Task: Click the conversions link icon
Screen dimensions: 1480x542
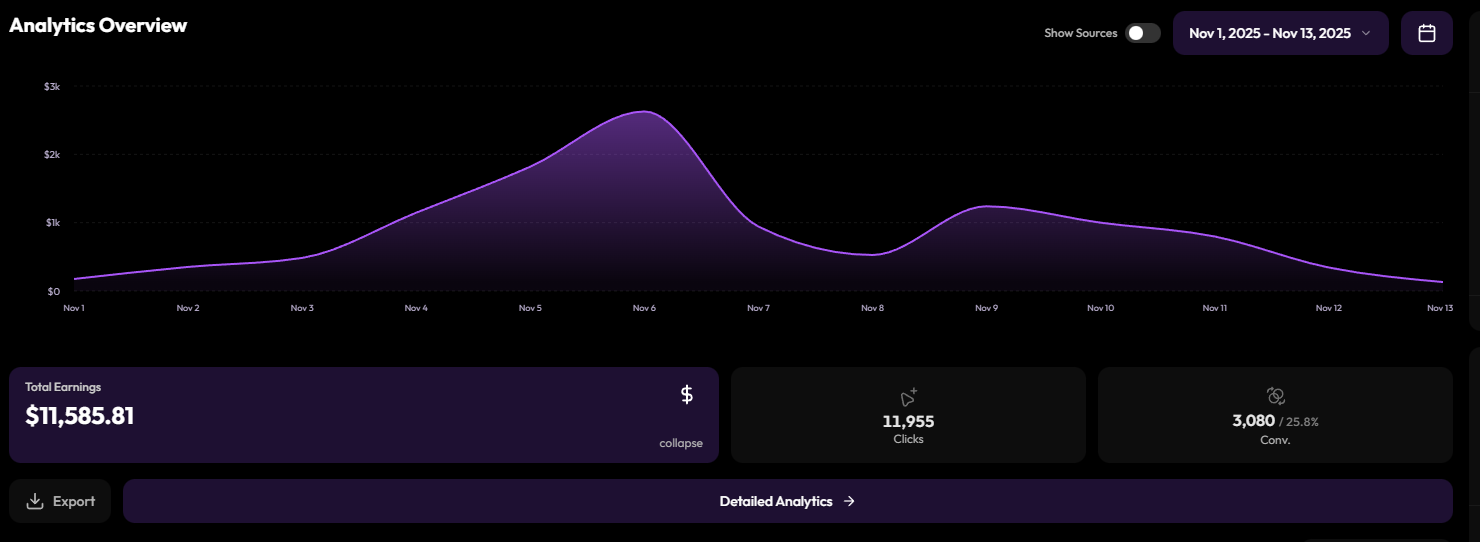Action: [1275, 396]
